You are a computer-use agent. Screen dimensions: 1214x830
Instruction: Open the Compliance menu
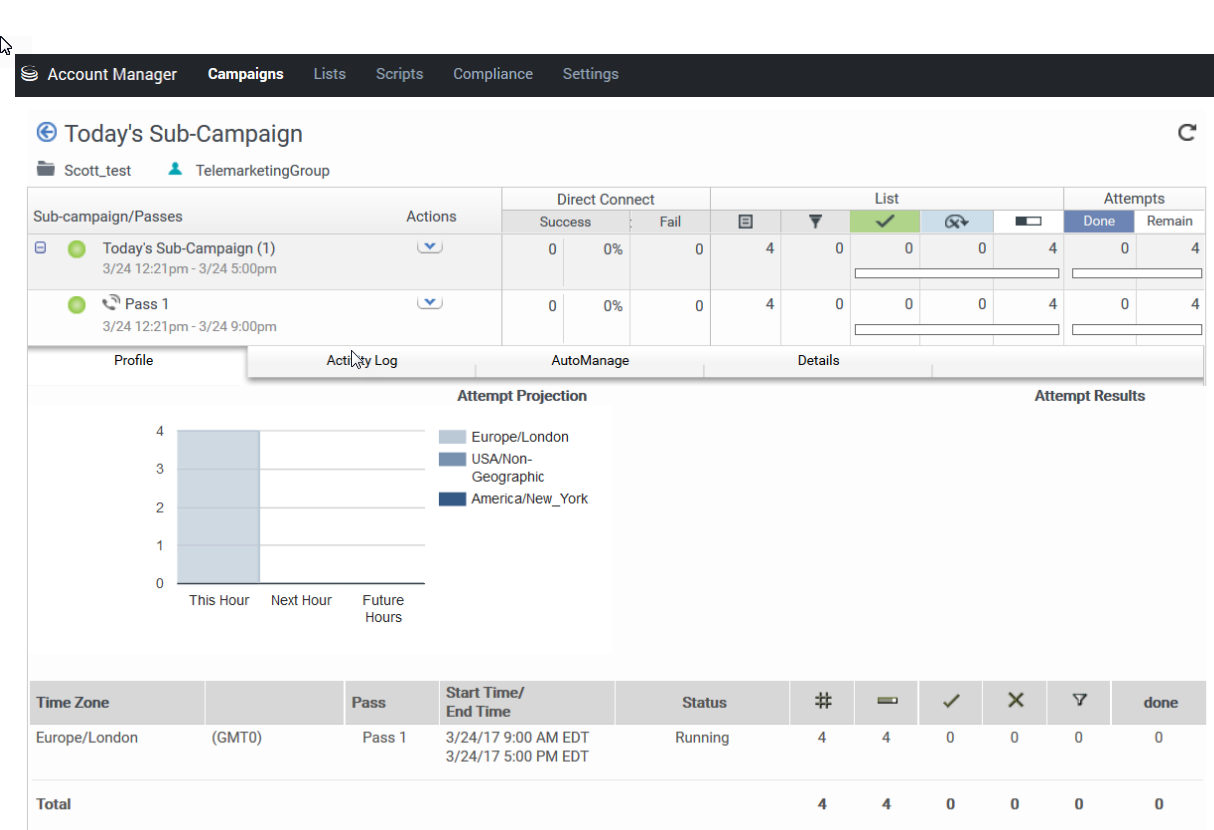(x=493, y=74)
